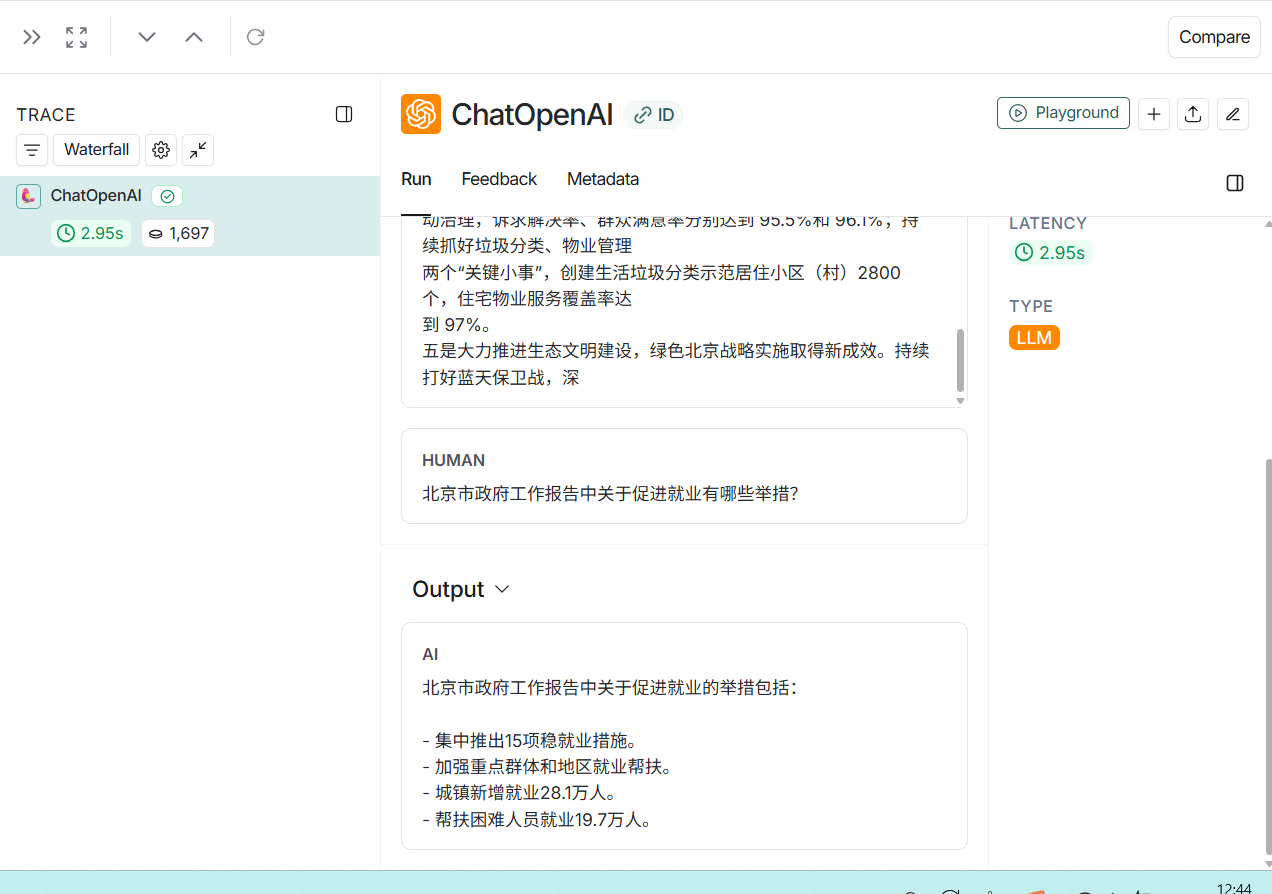This screenshot has width=1272, height=894.
Task: Switch to Waterfall view
Action: click(x=97, y=150)
